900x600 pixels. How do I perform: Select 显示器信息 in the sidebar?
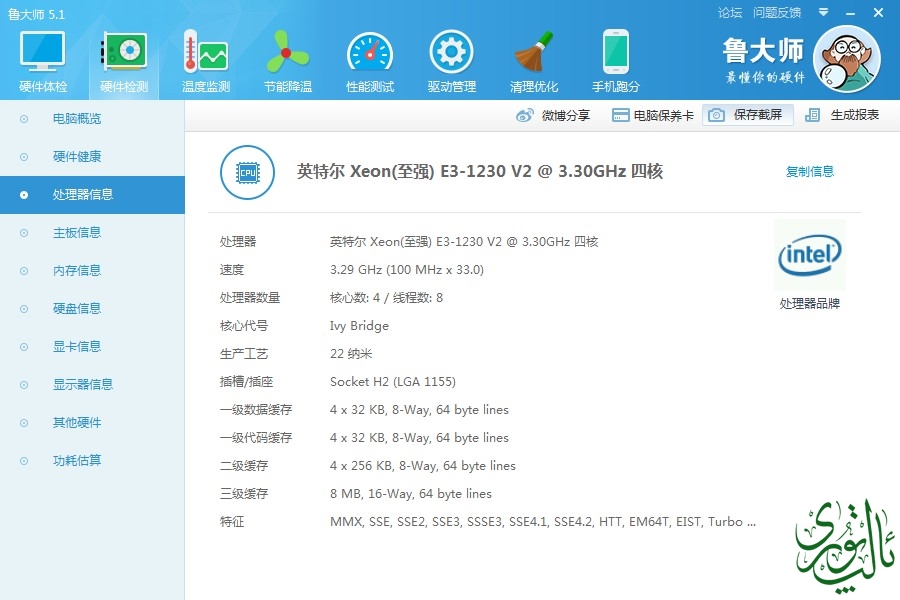pyautogui.click(x=92, y=384)
